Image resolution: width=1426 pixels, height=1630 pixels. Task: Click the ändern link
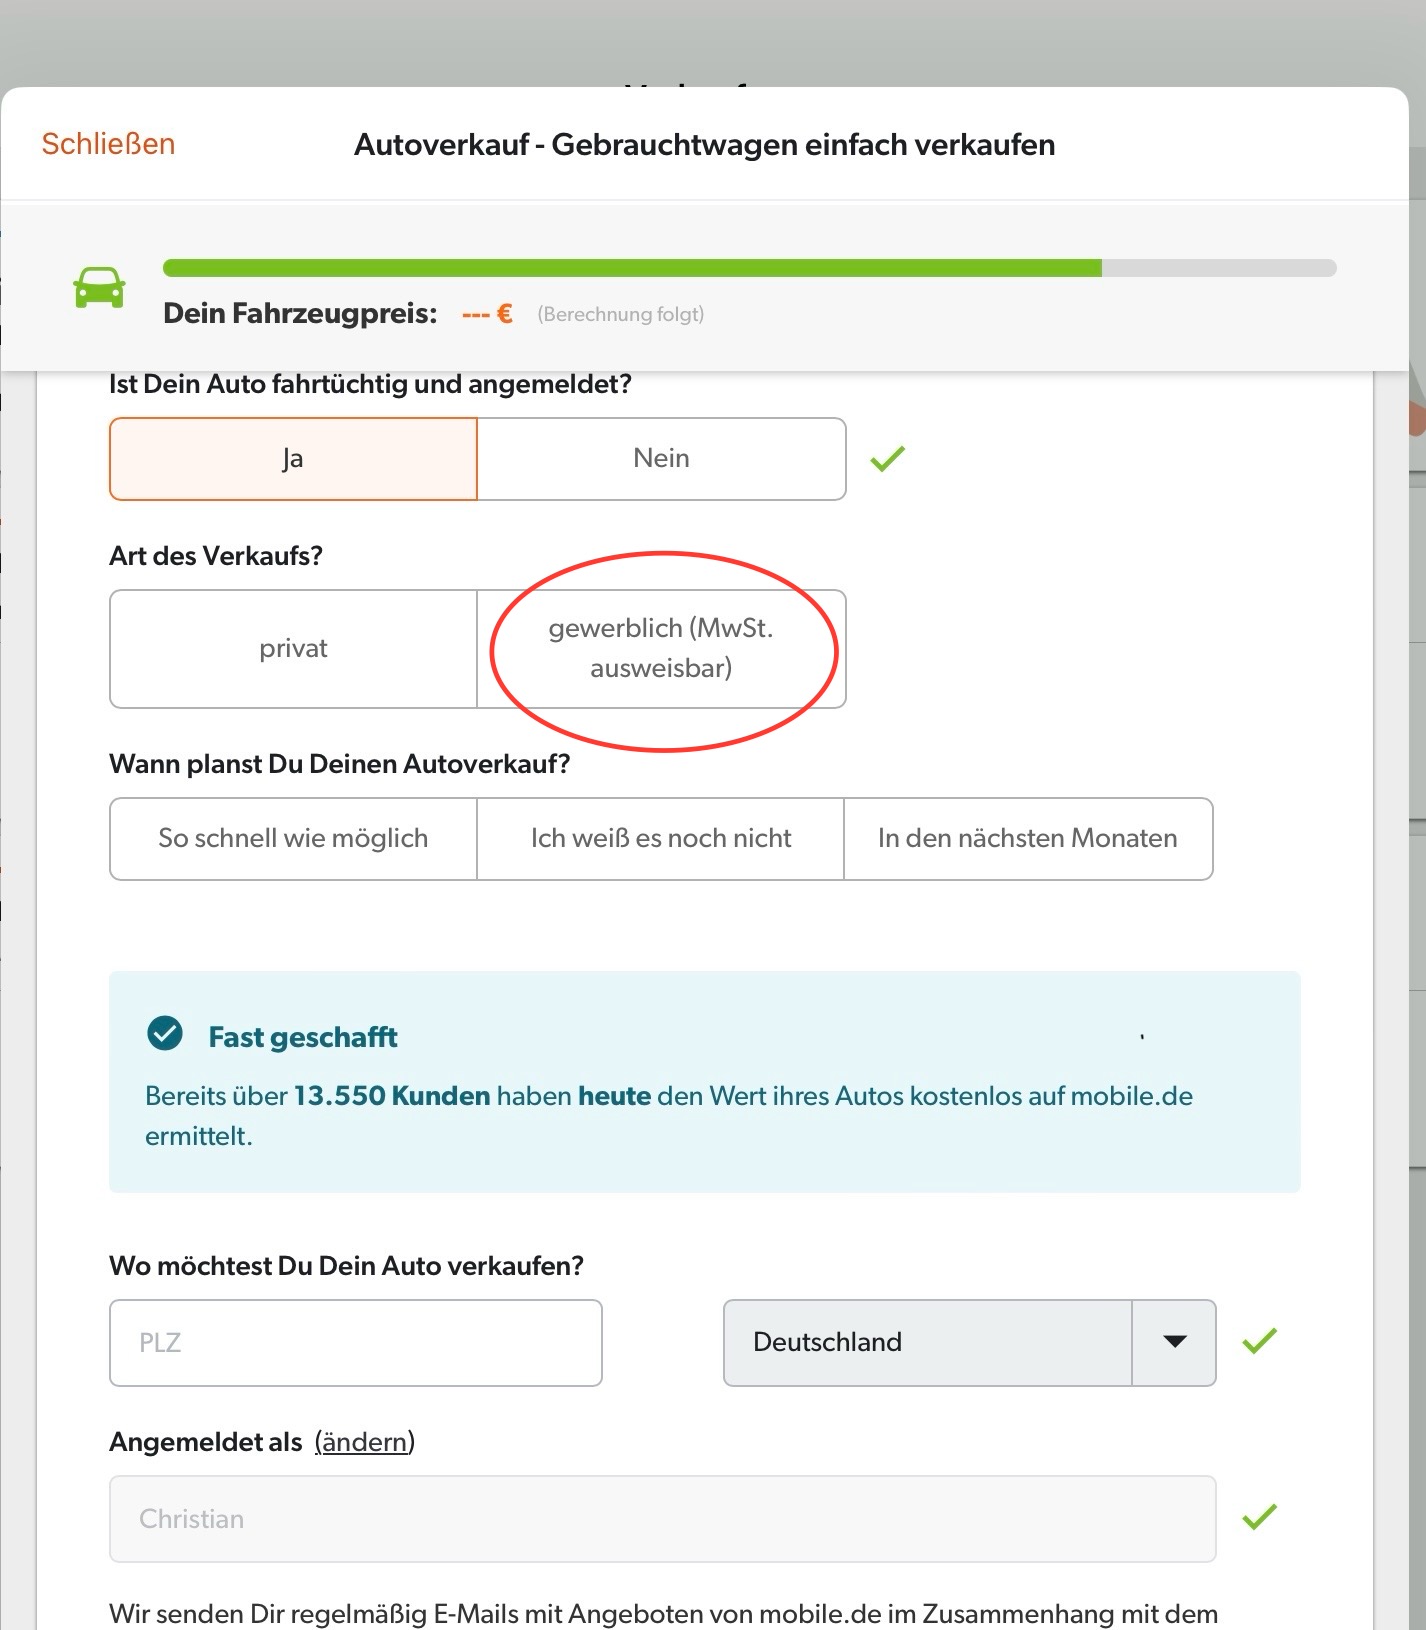point(364,1442)
